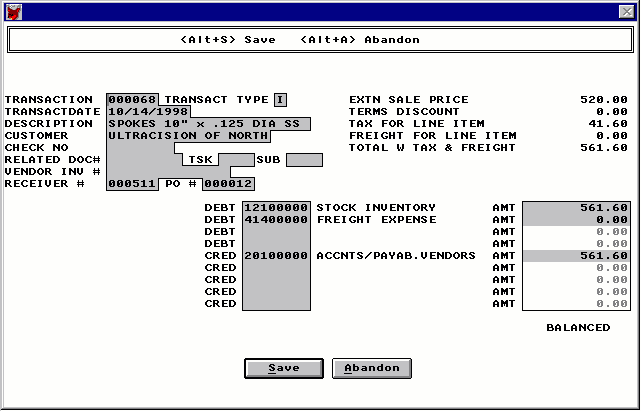Click the empty Check No field
Screen dimensions: 641x411
click(x=141, y=148)
